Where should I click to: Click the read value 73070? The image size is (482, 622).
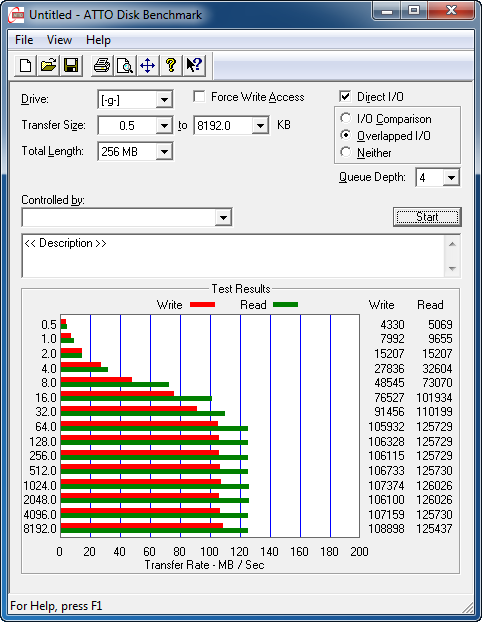click(437, 383)
